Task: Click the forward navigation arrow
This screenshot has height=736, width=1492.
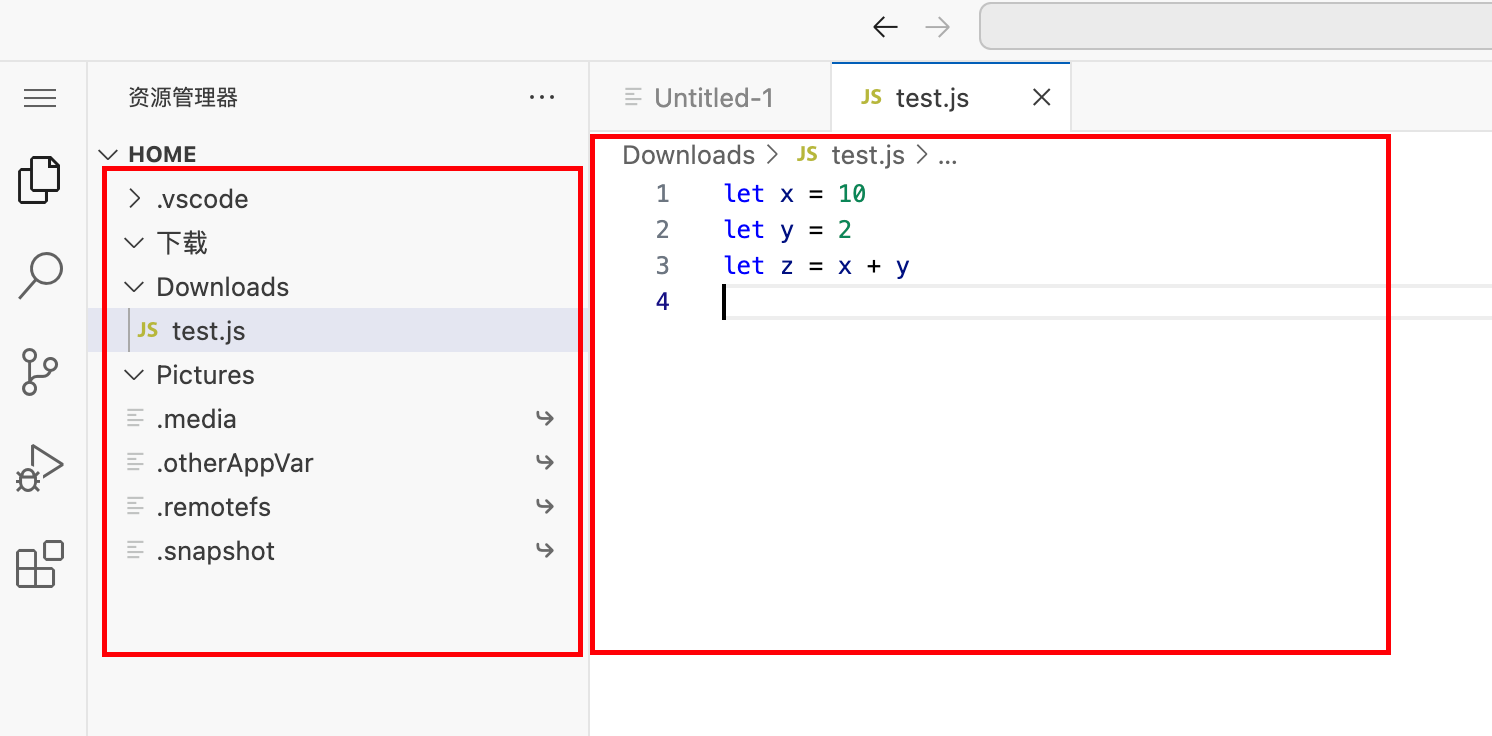Action: pyautogui.click(x=937, y=27)
